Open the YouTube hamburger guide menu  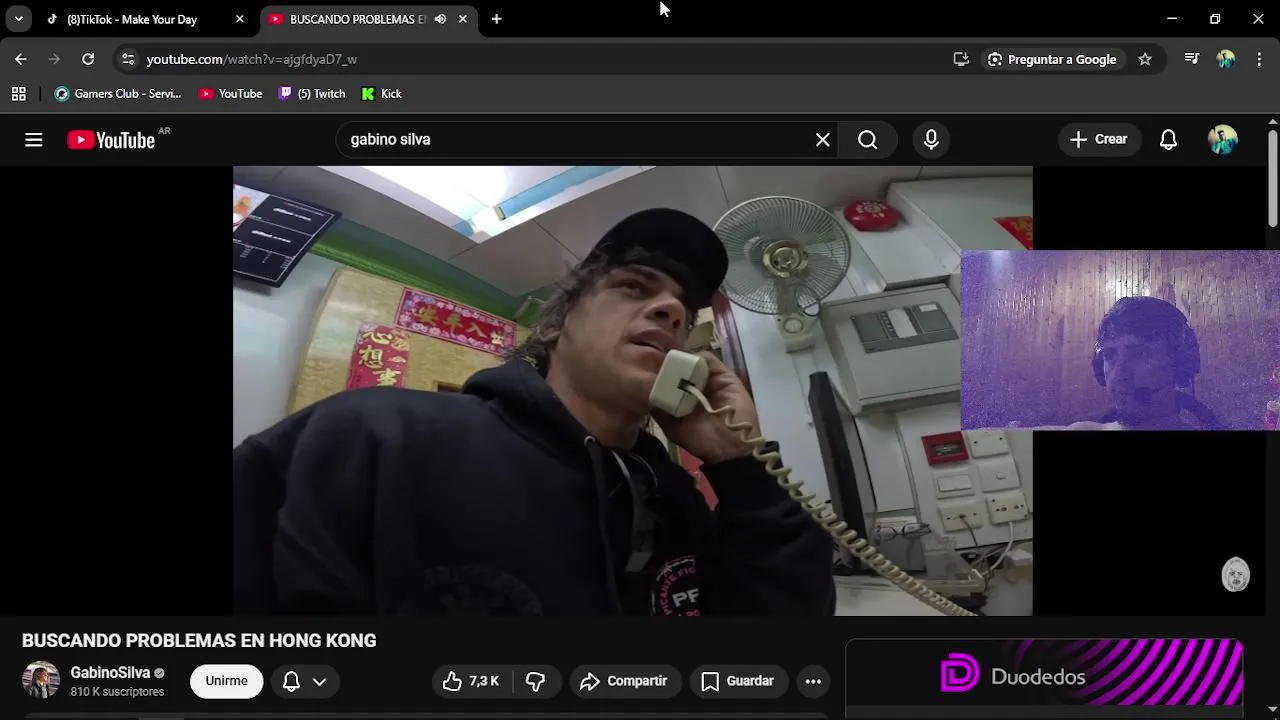point(34,140)
